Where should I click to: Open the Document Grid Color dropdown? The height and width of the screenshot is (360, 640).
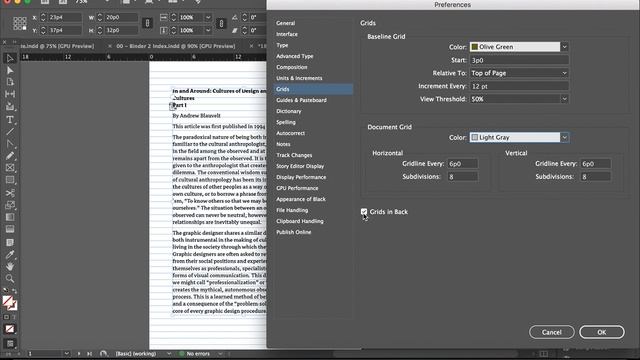tap(564, 138)
